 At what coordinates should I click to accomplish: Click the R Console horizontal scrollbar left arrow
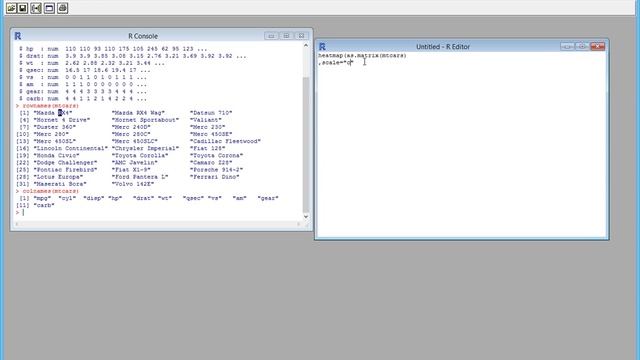pos(17,224)
